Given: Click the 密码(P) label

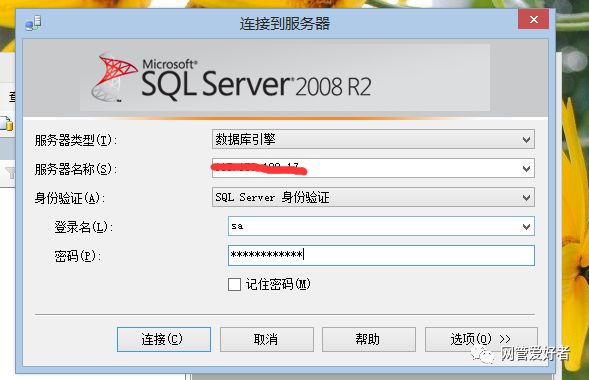Looking at the screenshot, I should tap(78, 256).
